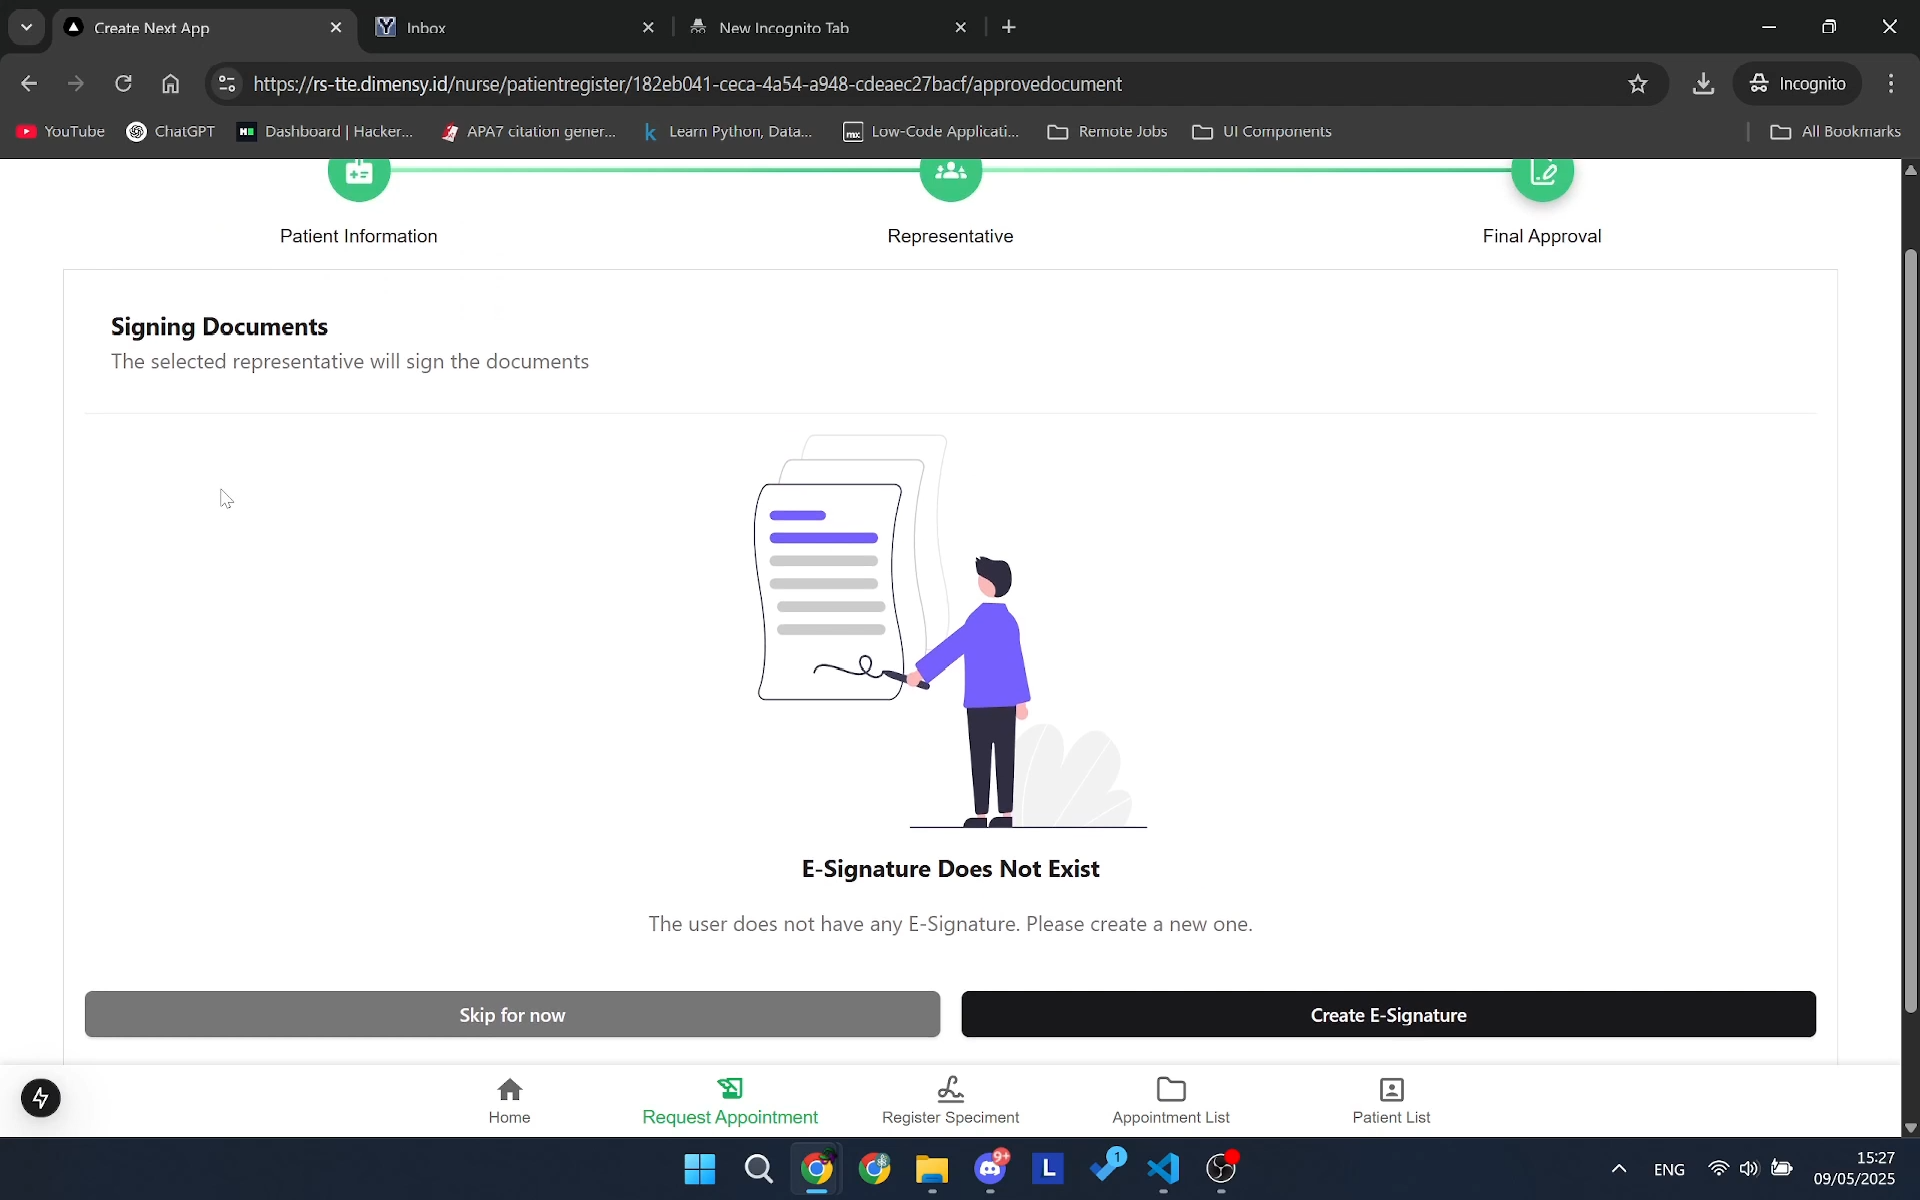Open the YouTube bookmark
The height and width of the screenshot is (1200, 1920).
click(x=58, y=131)
